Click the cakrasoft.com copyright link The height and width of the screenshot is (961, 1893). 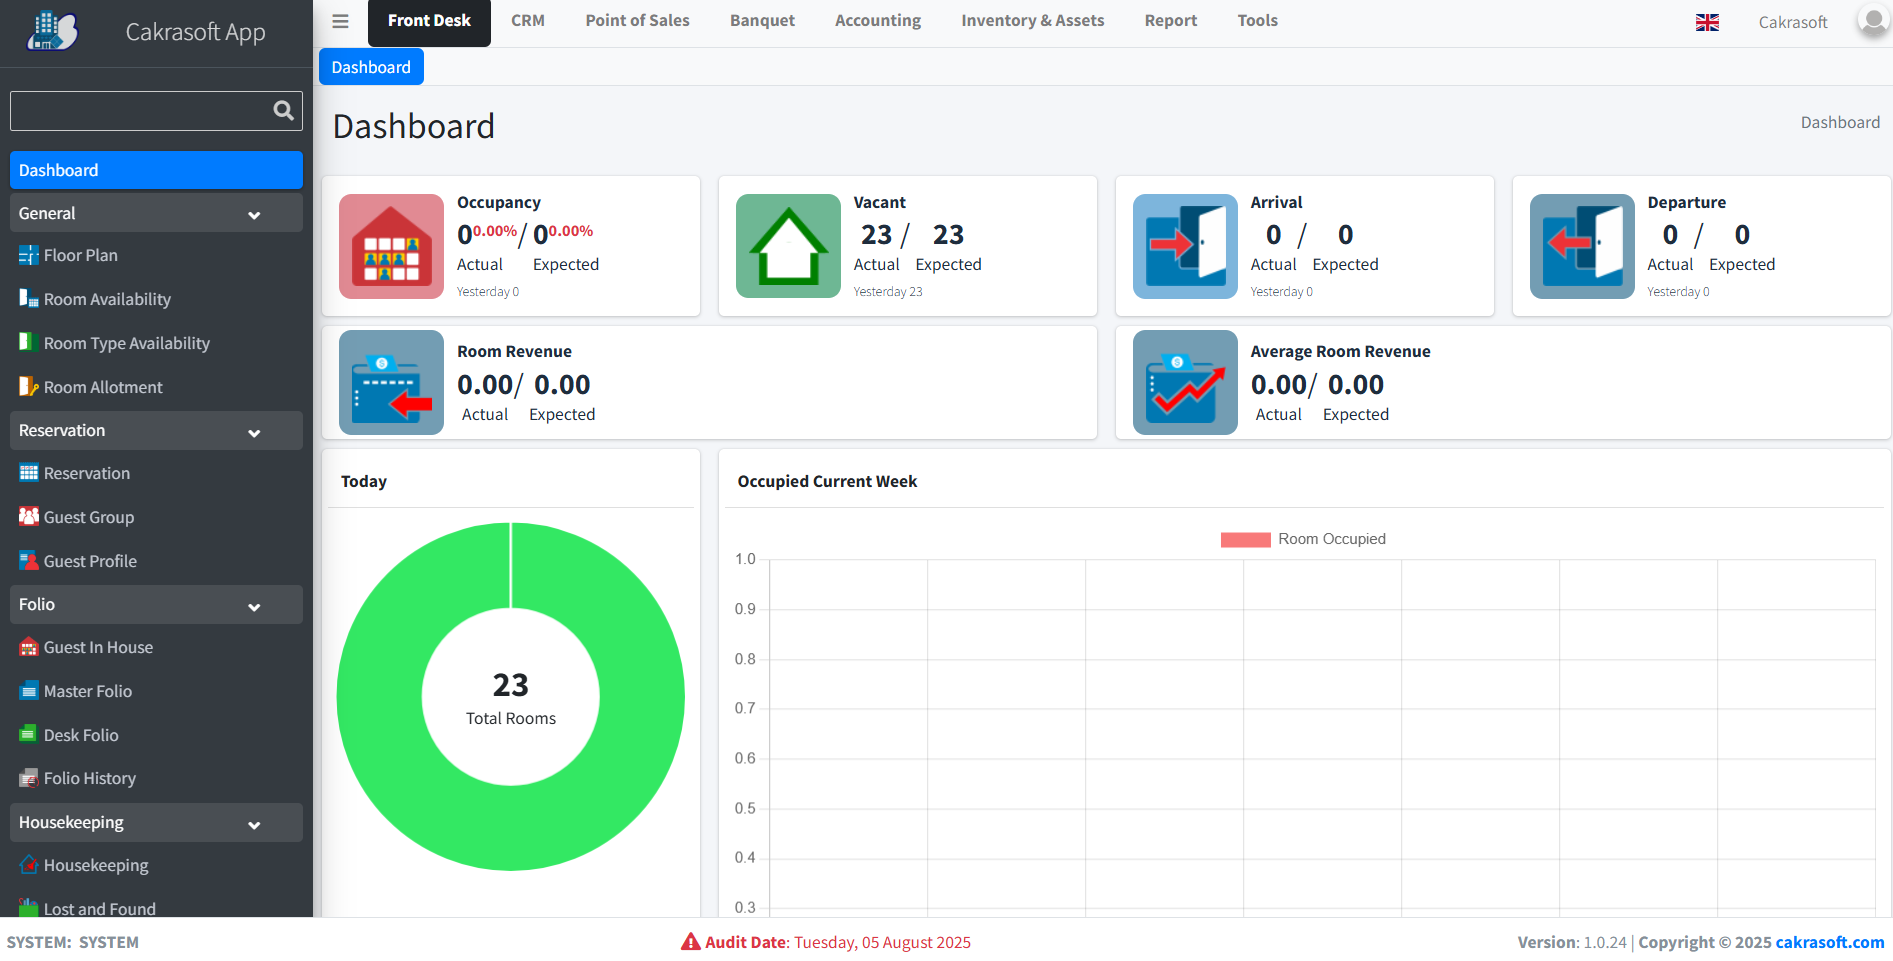point(1829,941)
